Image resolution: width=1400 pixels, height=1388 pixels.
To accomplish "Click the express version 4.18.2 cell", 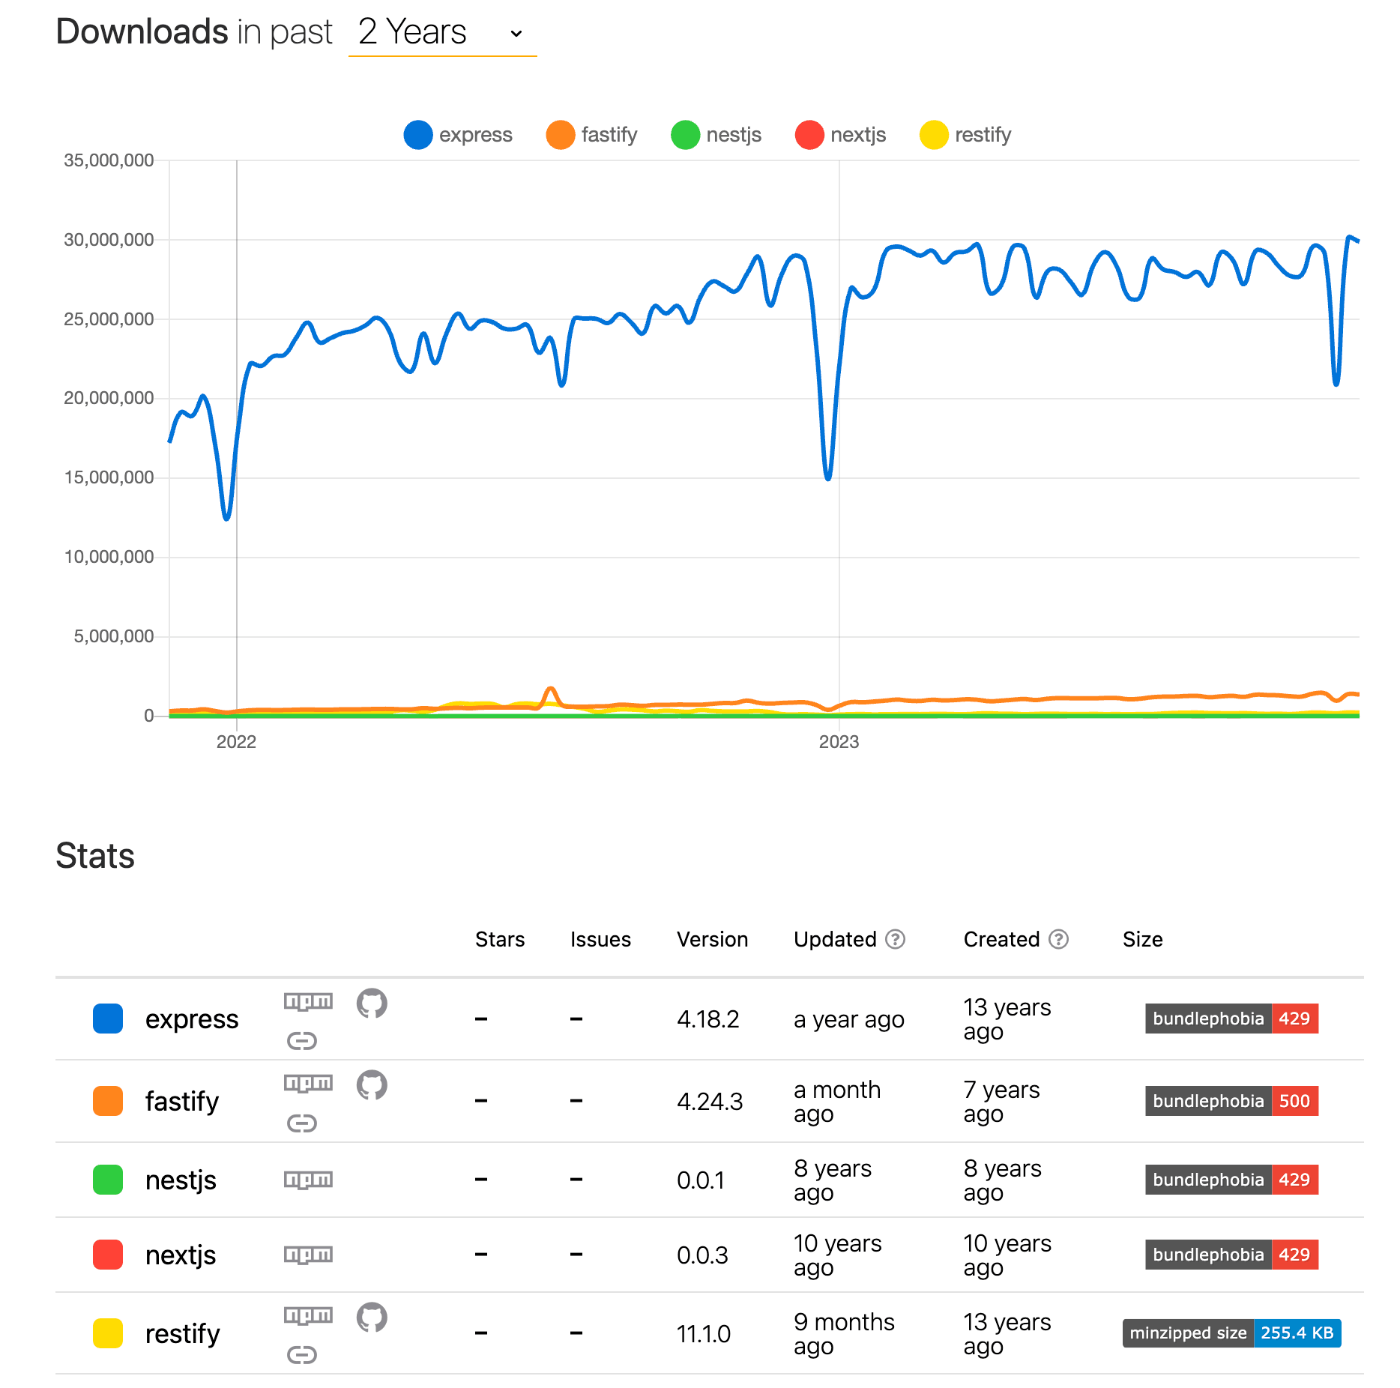I will (x=708, y=1020).
